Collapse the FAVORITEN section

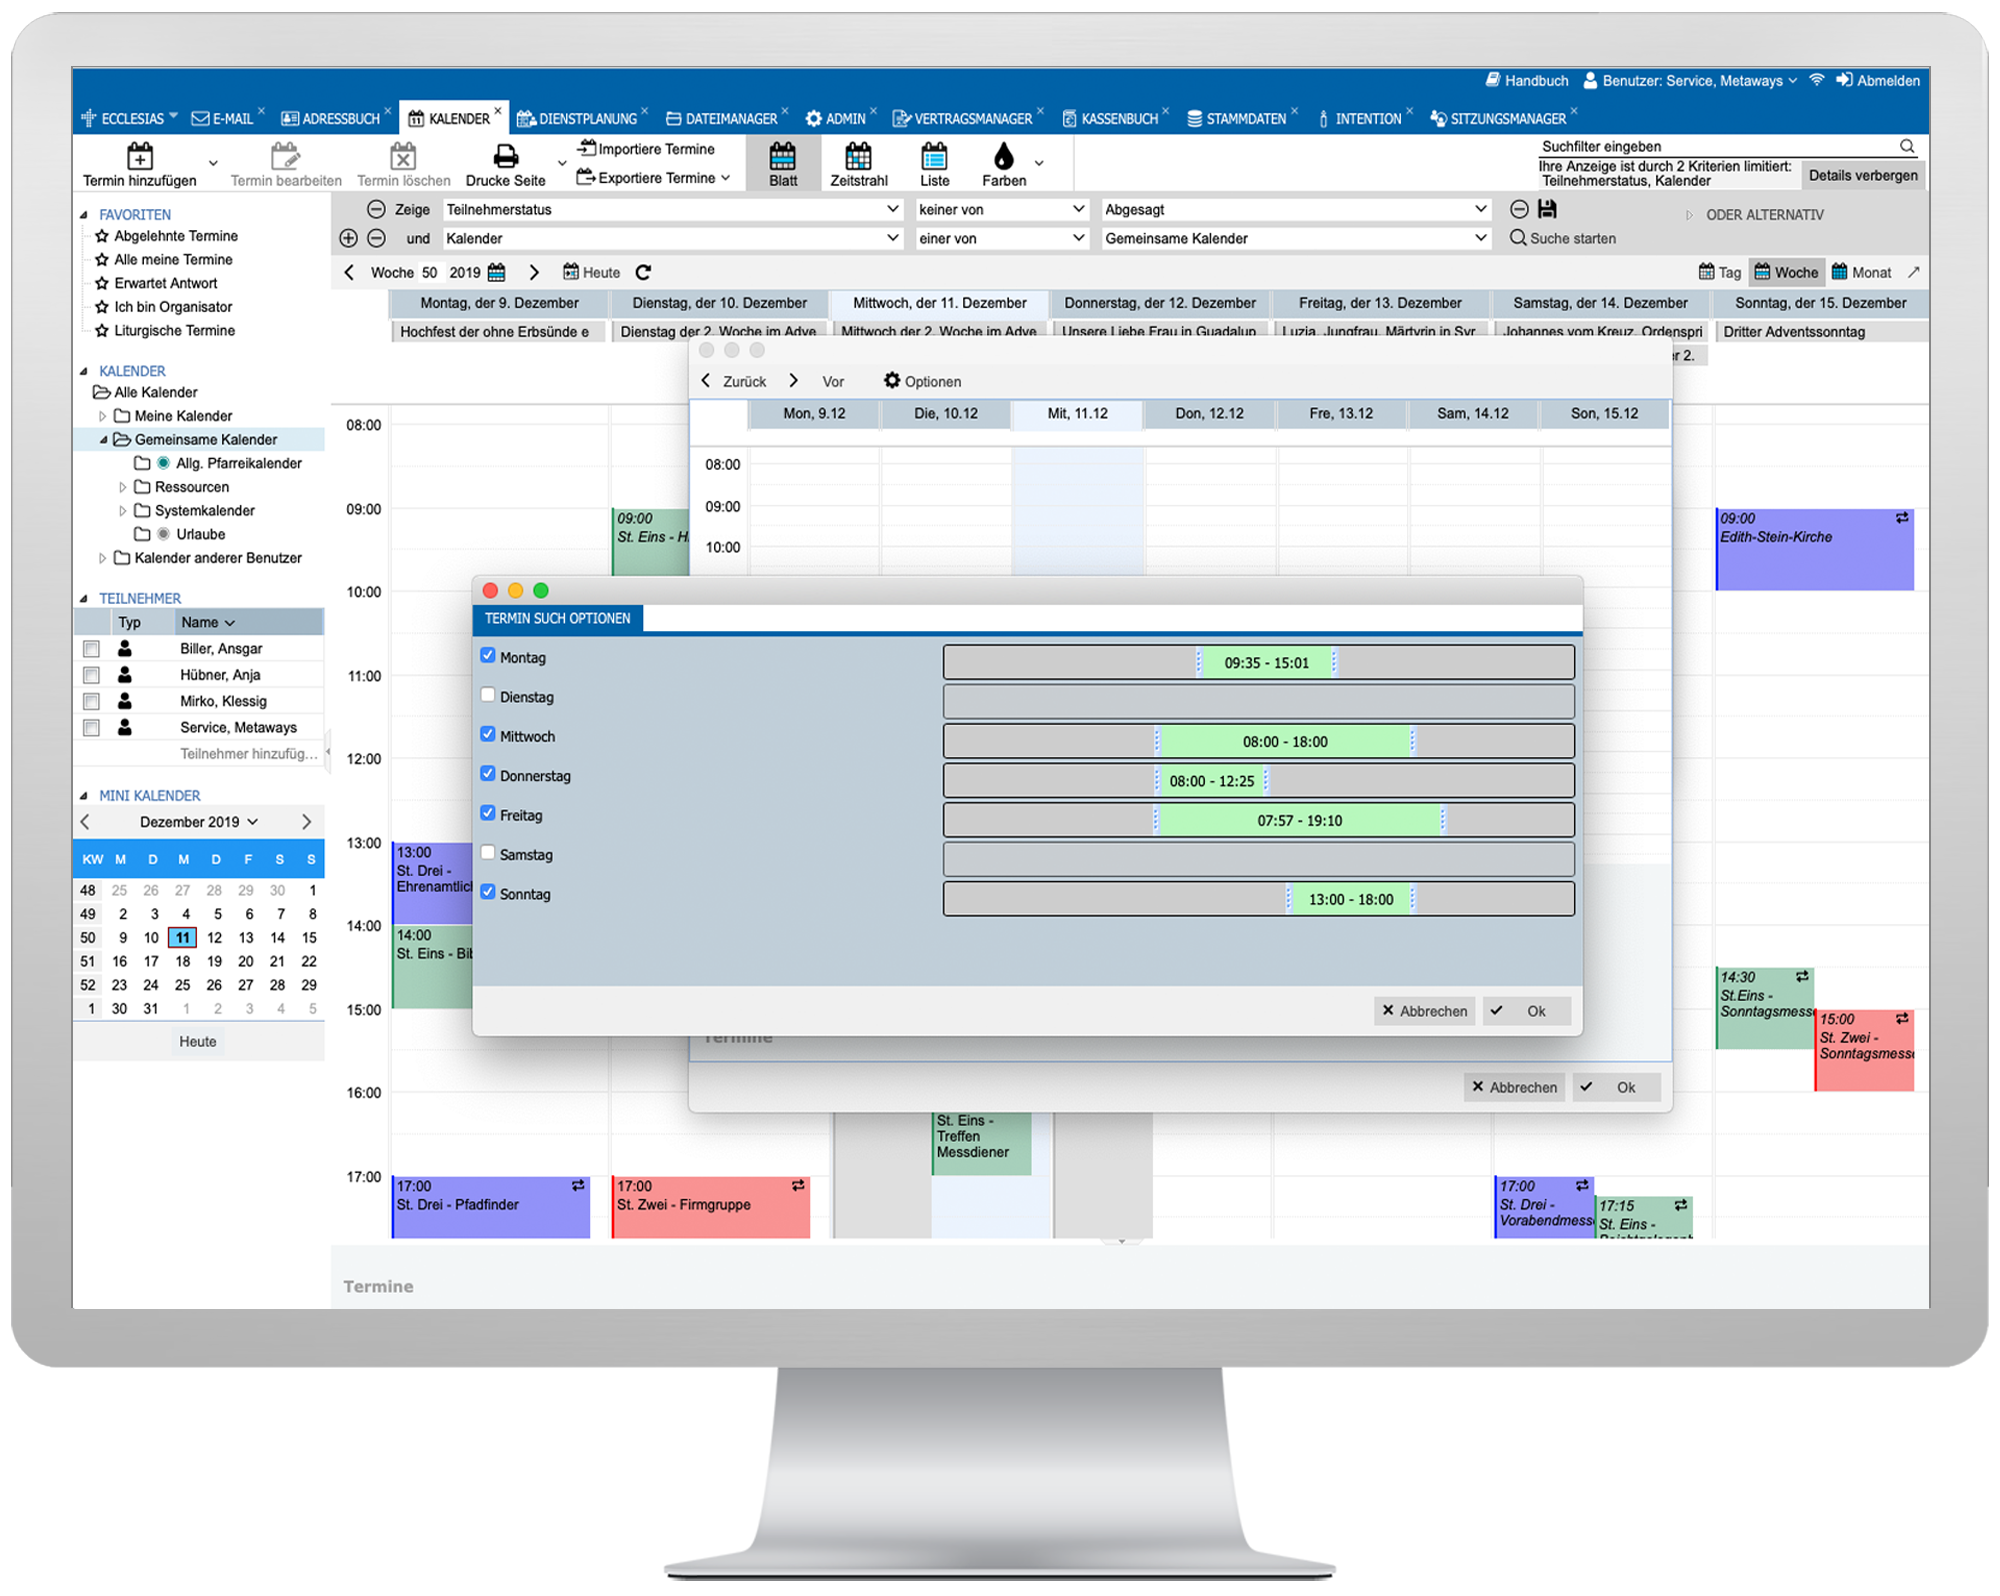tap(84, 214)
